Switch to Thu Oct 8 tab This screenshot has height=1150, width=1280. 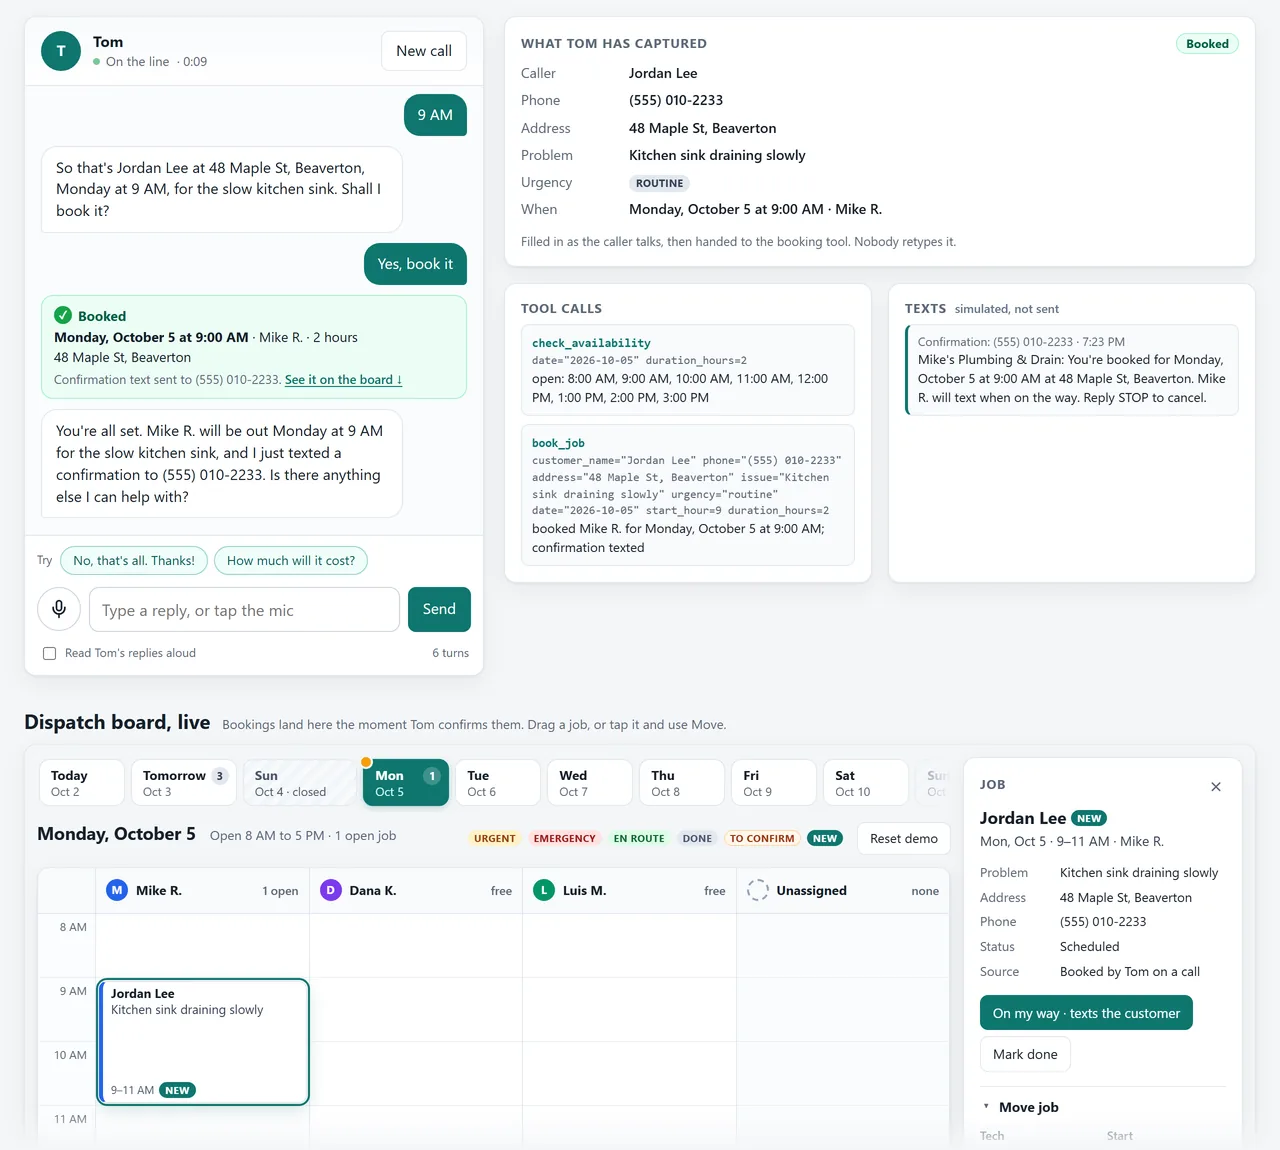(x=682, y=783)
